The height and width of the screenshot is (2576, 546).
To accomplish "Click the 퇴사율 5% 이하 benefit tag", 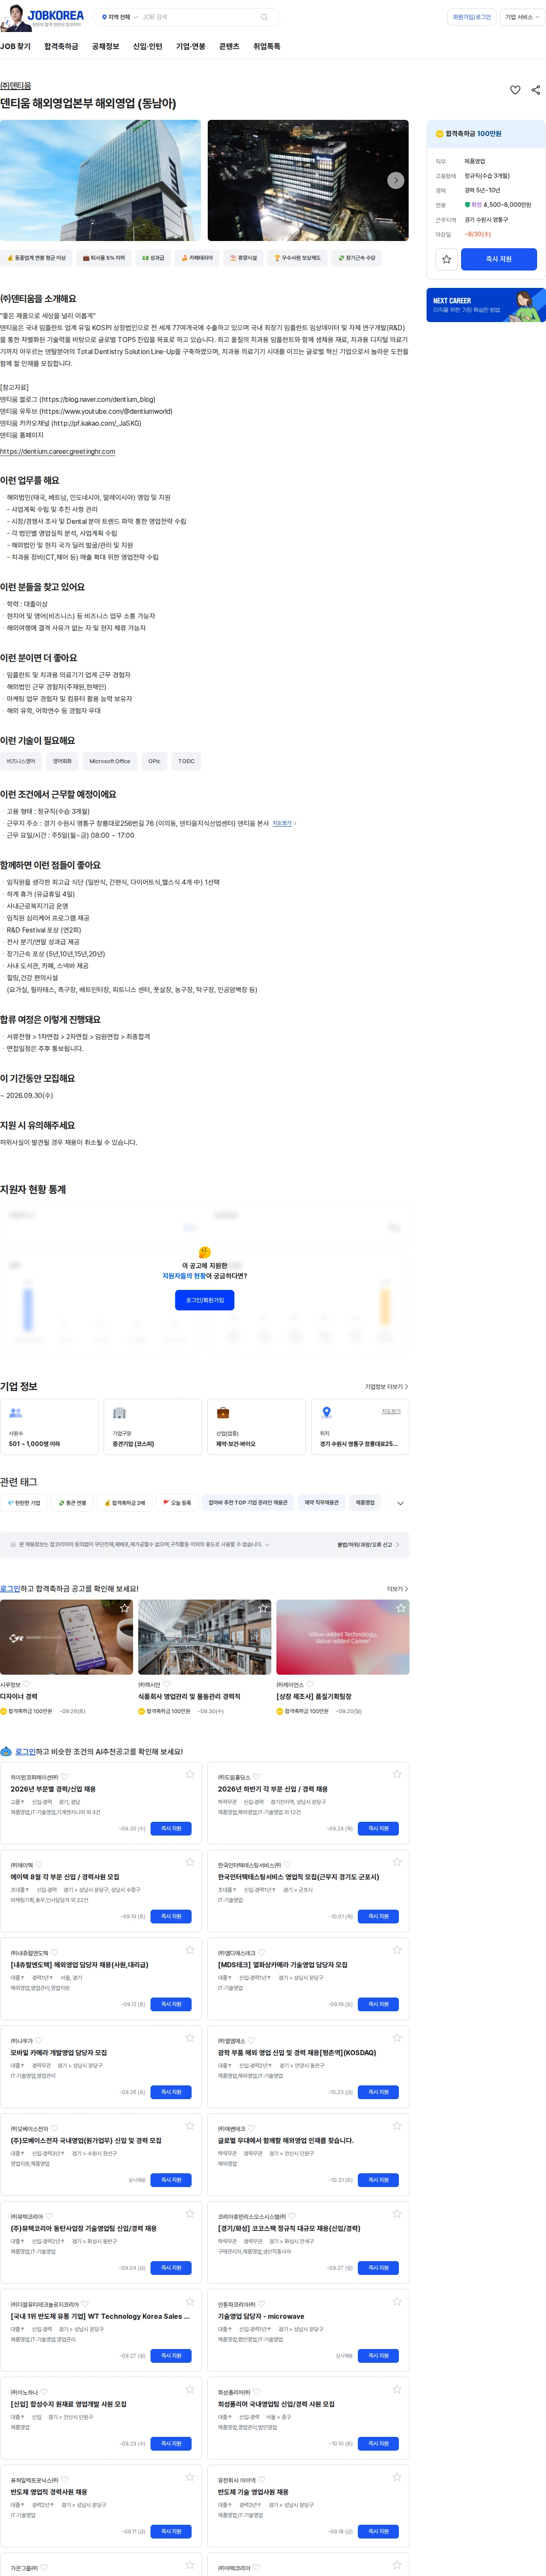I will tap(104, 258).
